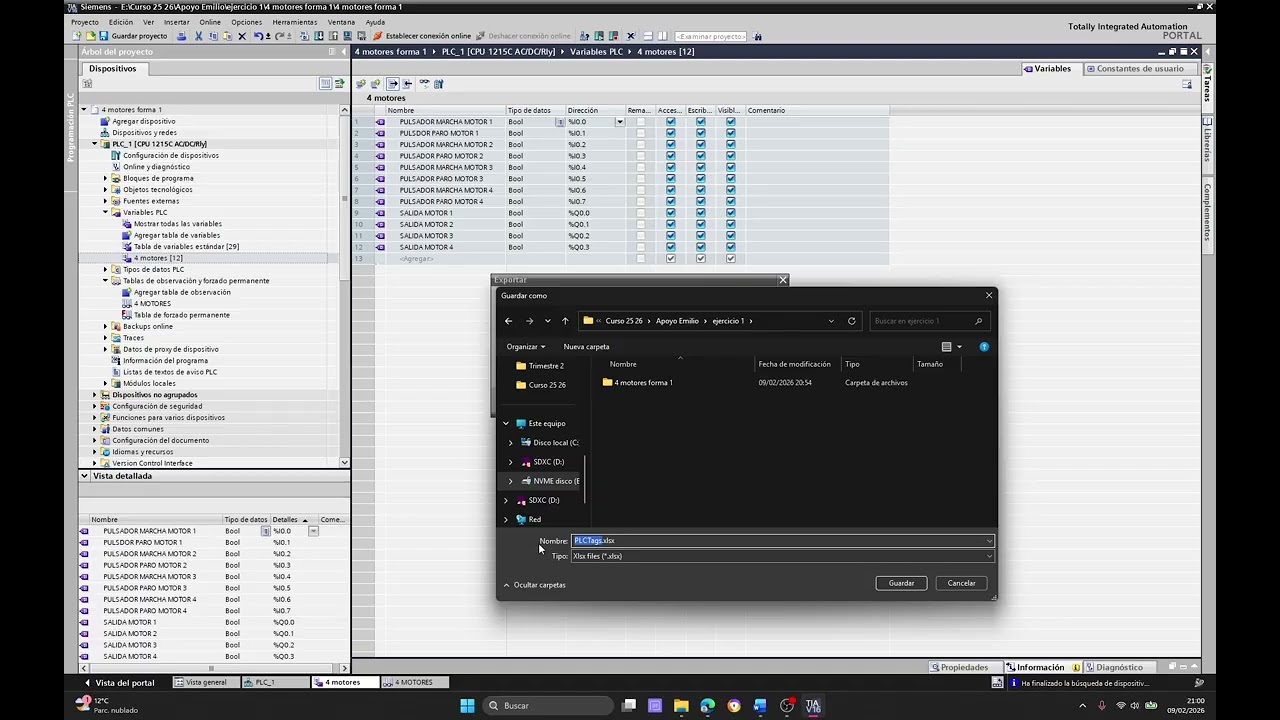Click the delete X icon in toolbar

[242, 36]
